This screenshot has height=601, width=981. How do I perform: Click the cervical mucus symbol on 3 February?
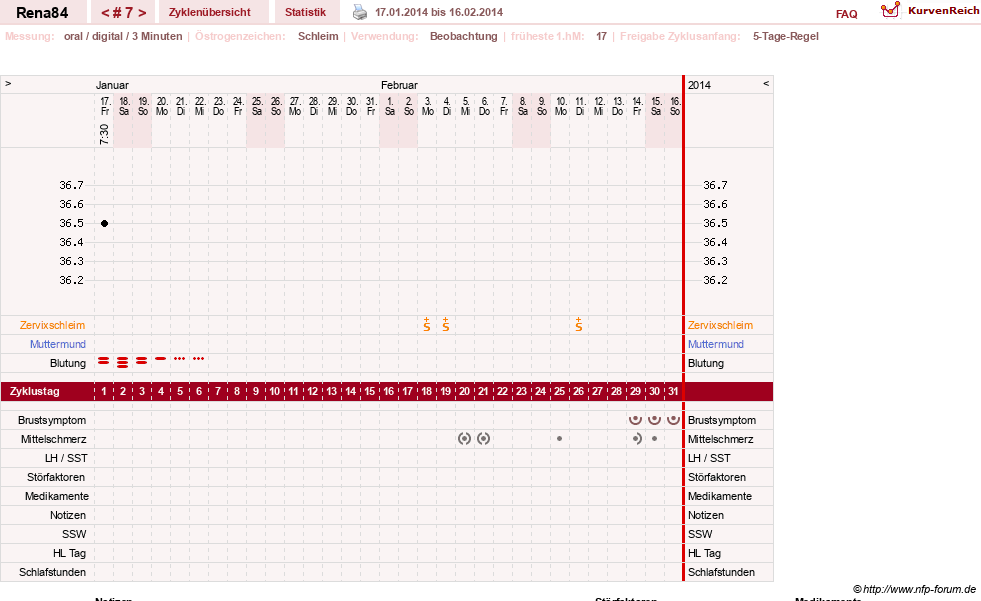[427, 325]
